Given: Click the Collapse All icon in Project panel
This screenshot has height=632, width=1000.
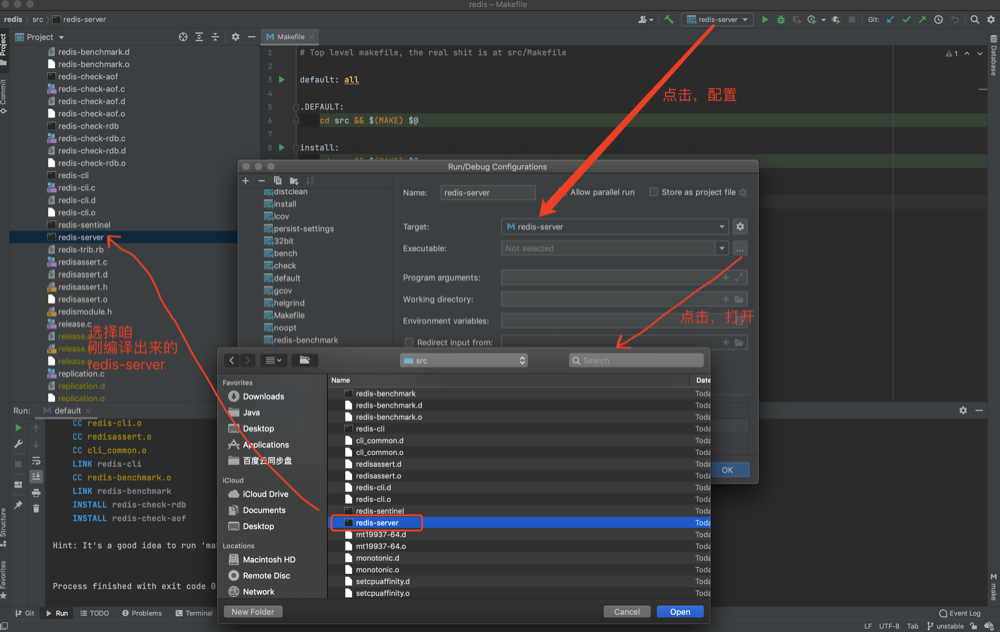Looking at the screenshot, I should pos(215,37).
